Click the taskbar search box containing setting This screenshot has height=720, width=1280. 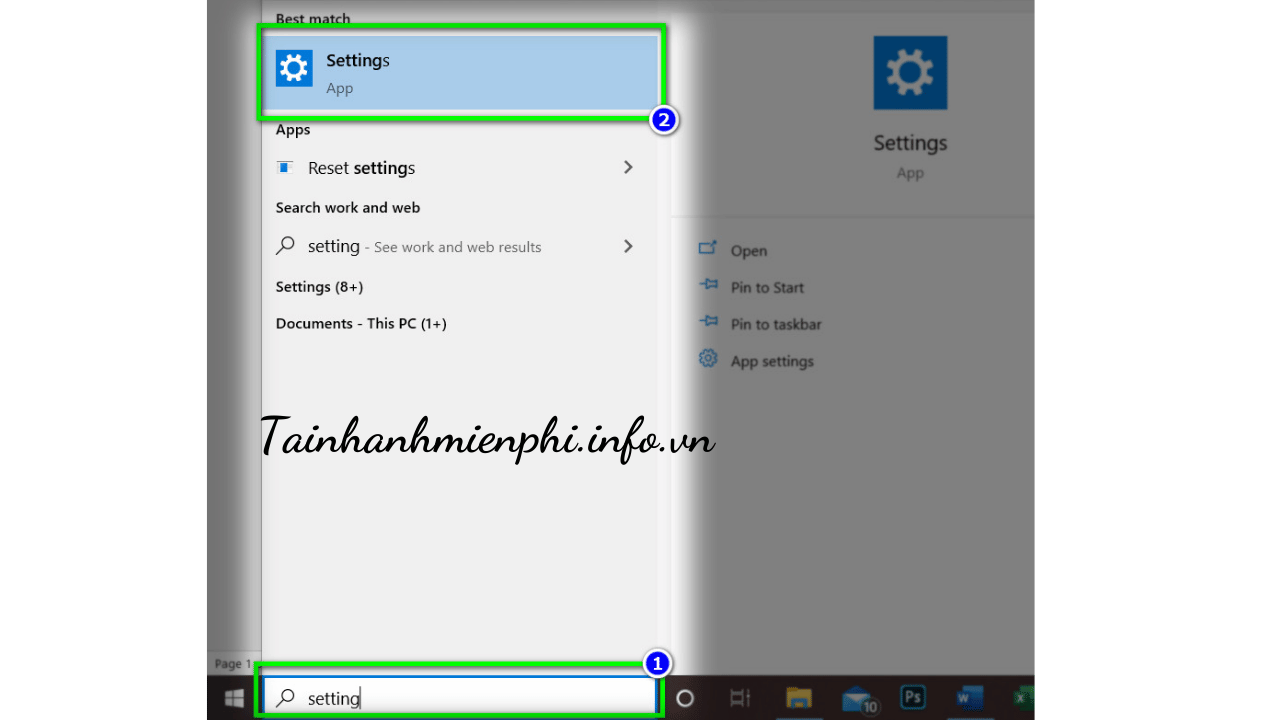tap(460, 698)
